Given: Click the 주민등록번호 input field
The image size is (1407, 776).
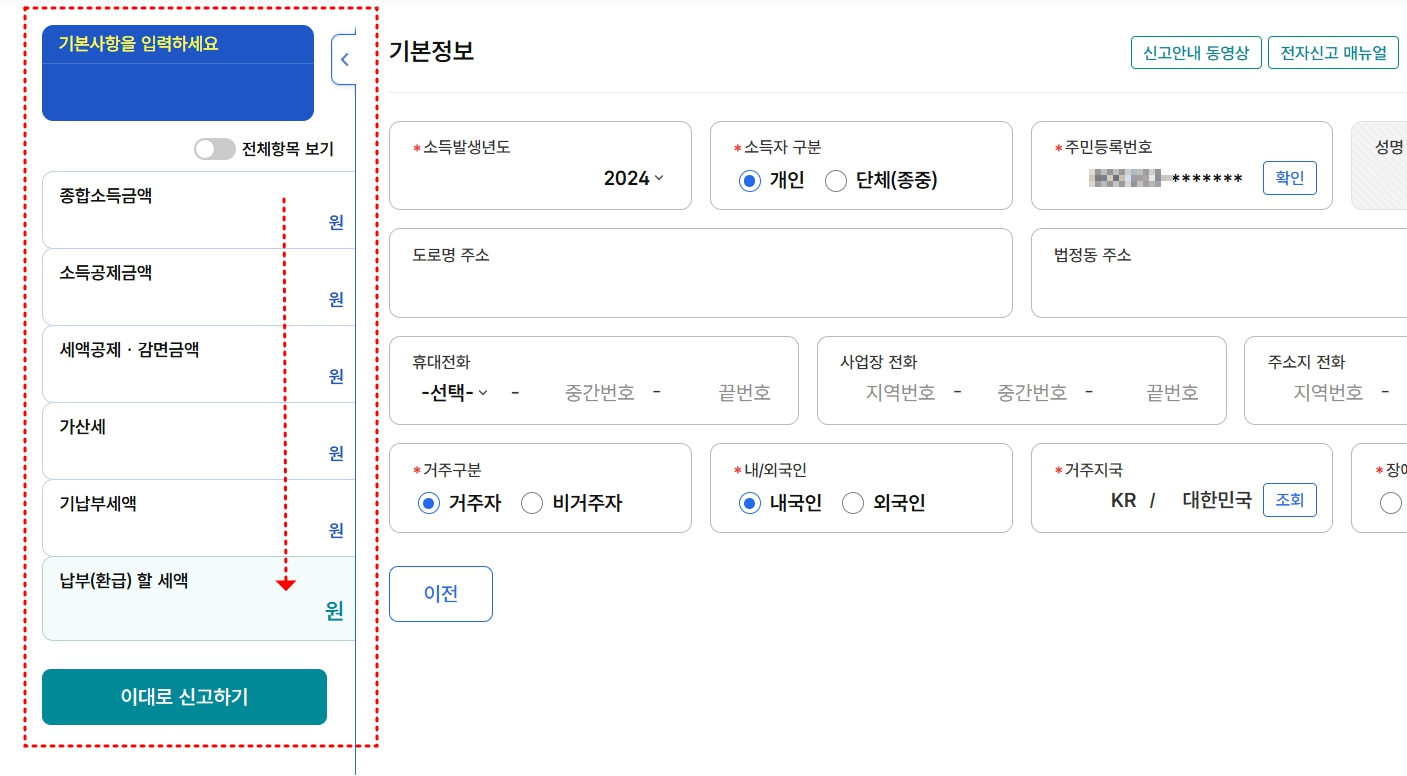Looking at the screenshot, I should coord(1165,178).
